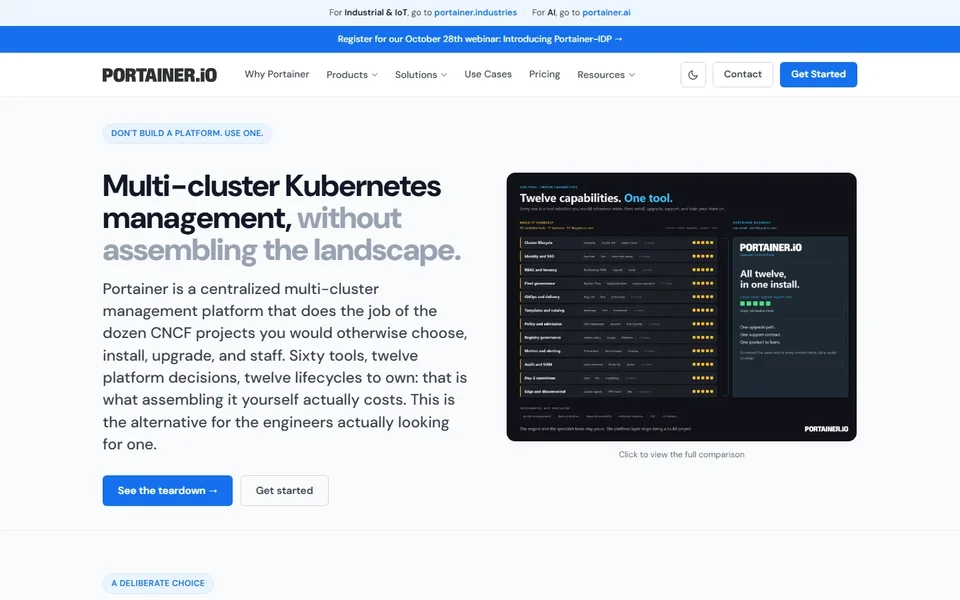
Task: Follow the portainer.ai link
Action: point(606,12)
